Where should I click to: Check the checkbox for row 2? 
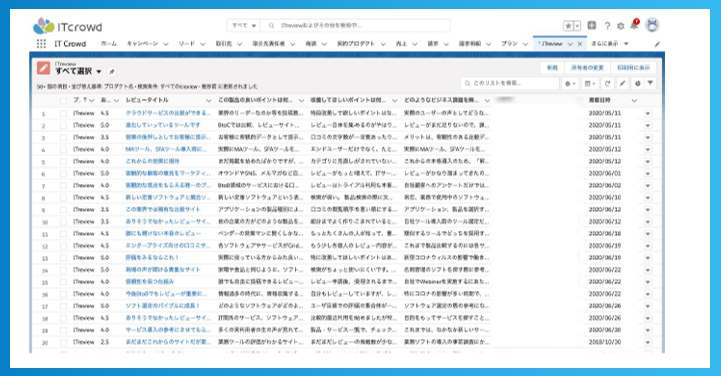coord(63,125)
